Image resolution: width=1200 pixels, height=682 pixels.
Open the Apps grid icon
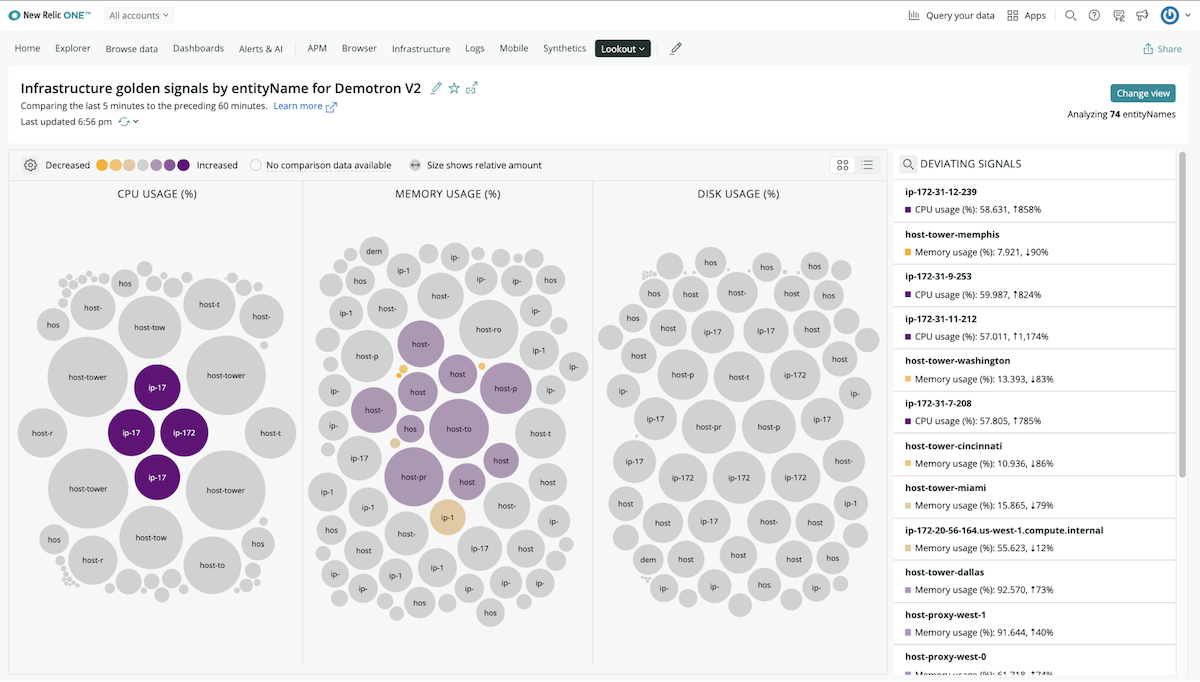[x=1013, y=15]
